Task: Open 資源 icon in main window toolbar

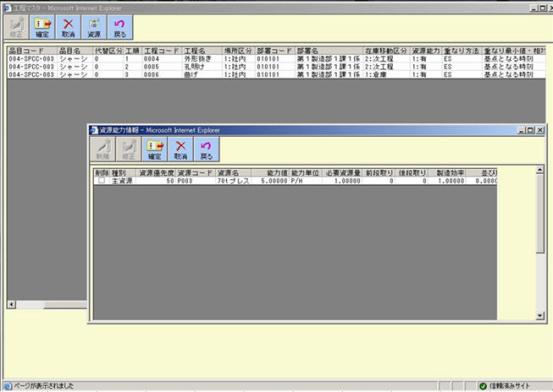Action: [94, 27]
